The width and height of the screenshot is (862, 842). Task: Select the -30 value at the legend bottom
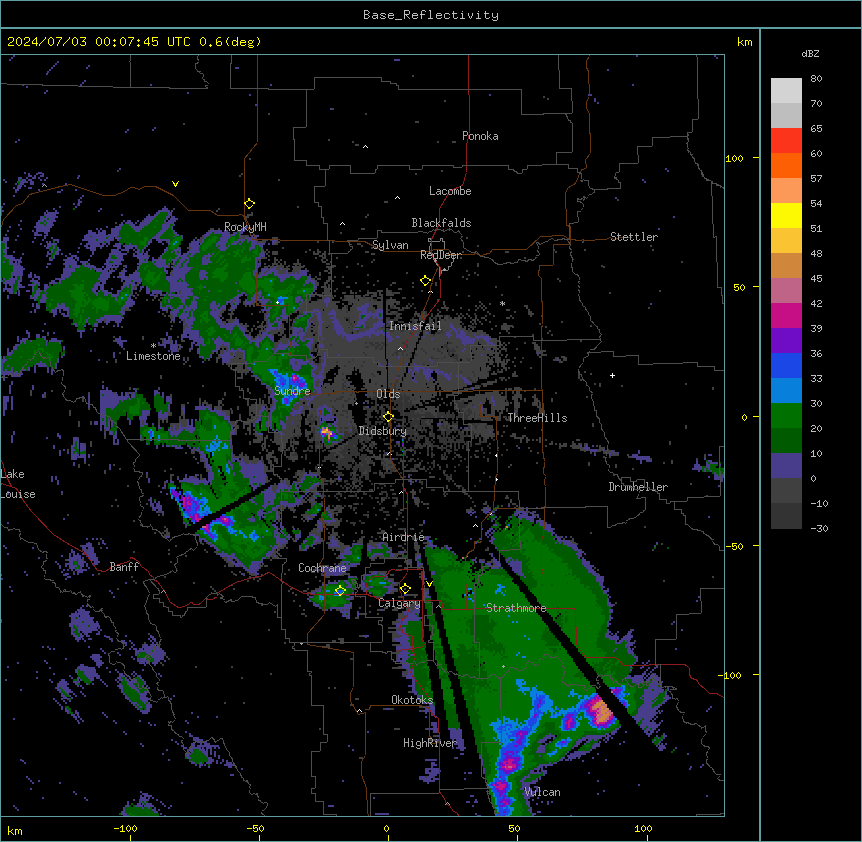(819, 529)
